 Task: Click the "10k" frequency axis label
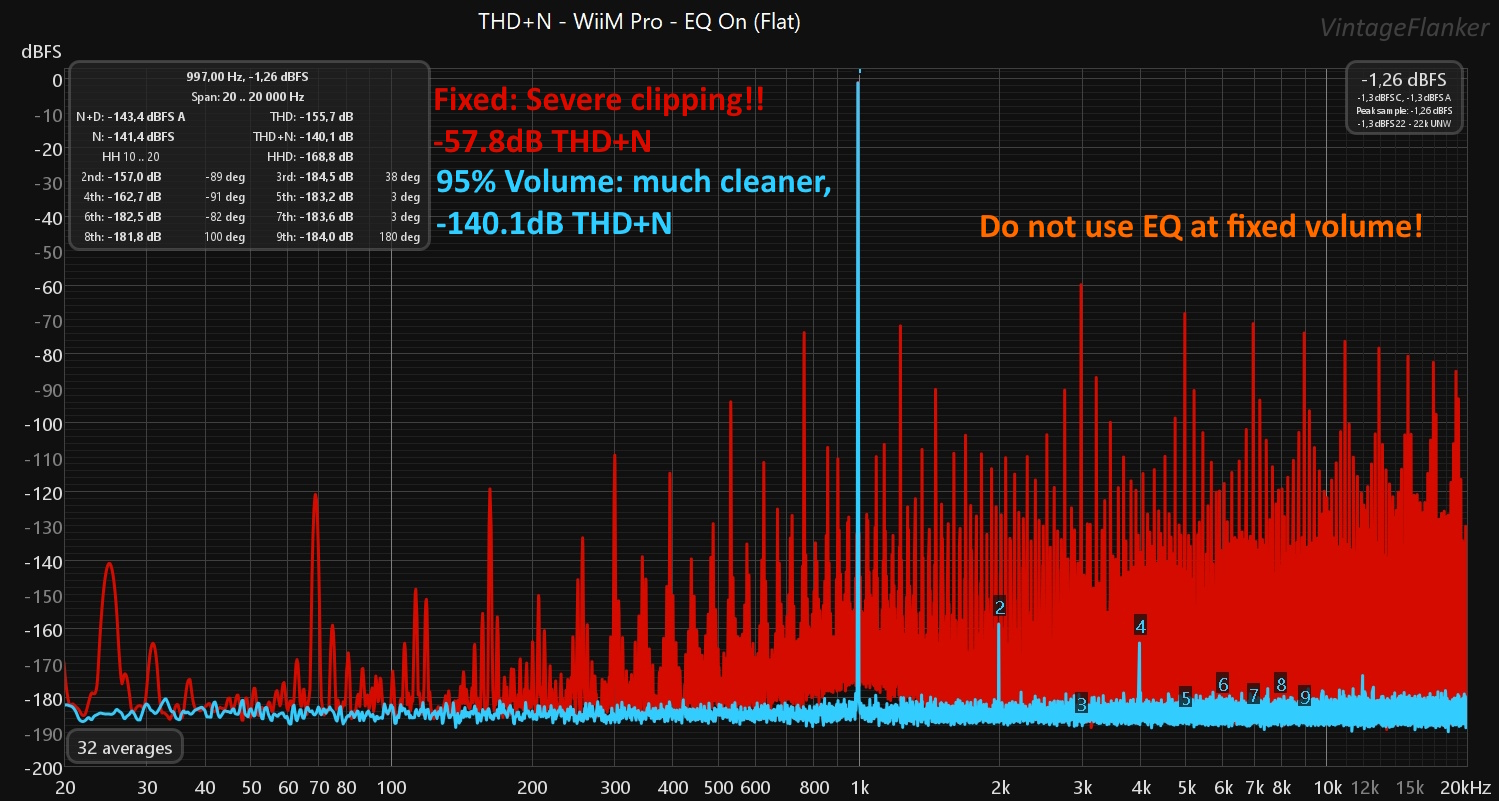[1327, 786]
